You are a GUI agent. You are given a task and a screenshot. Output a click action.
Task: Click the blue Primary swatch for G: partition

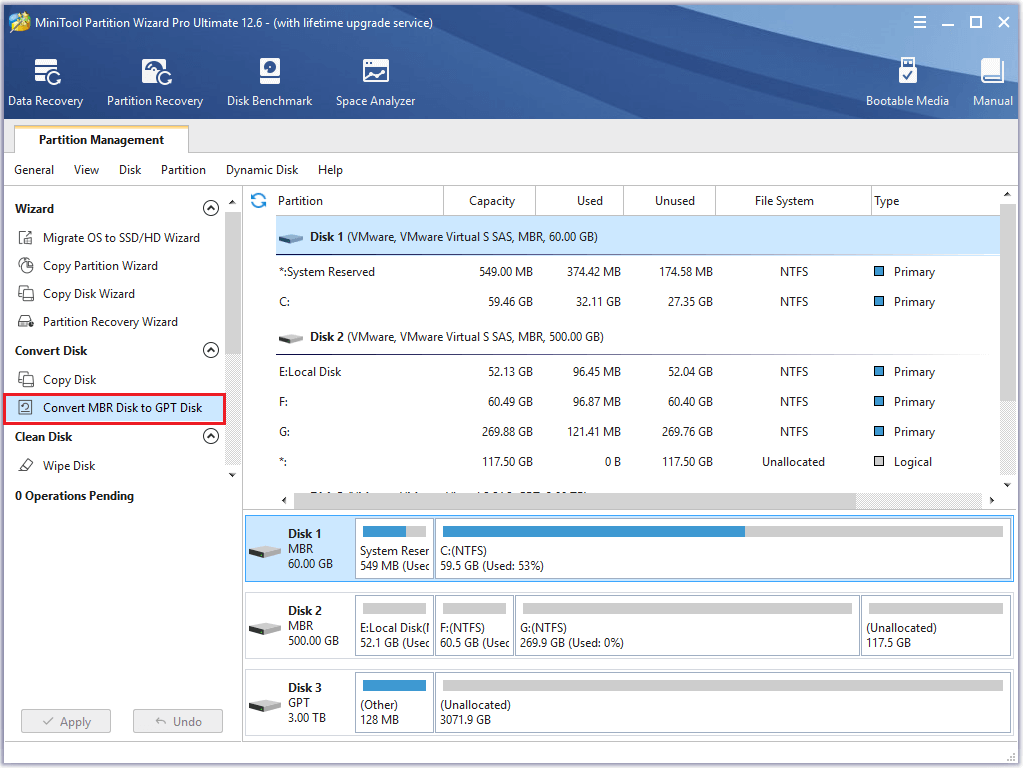tap(879, 432)
